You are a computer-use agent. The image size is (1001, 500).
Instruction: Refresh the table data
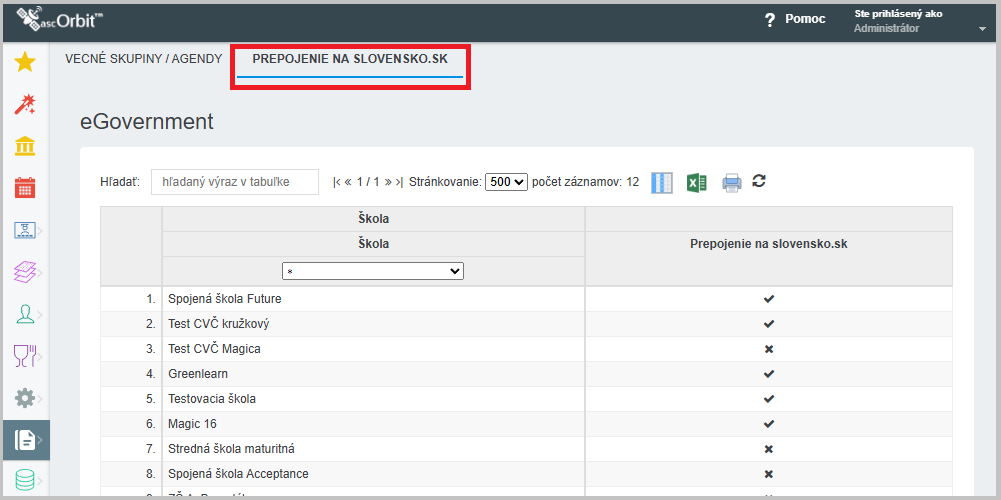[x=759, y=181]
